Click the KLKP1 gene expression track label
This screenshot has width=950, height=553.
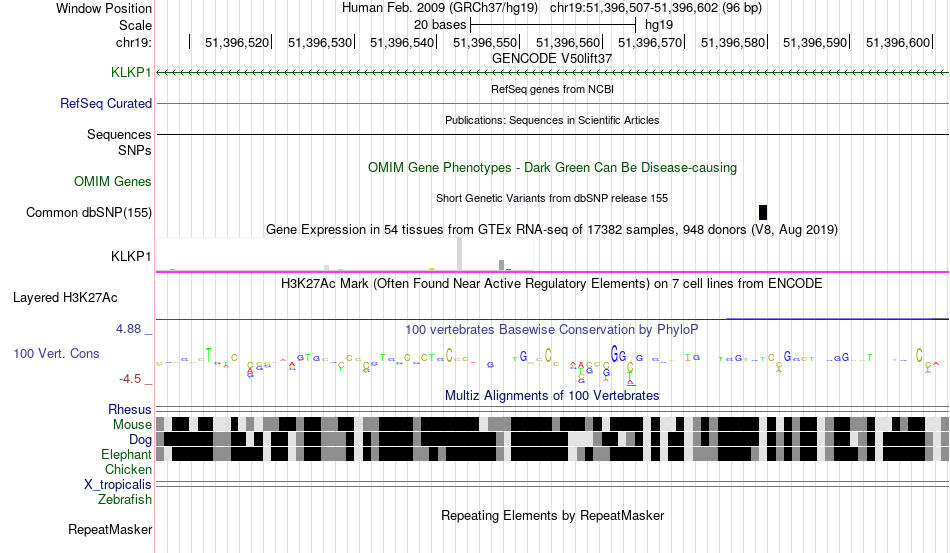[131, 257]
